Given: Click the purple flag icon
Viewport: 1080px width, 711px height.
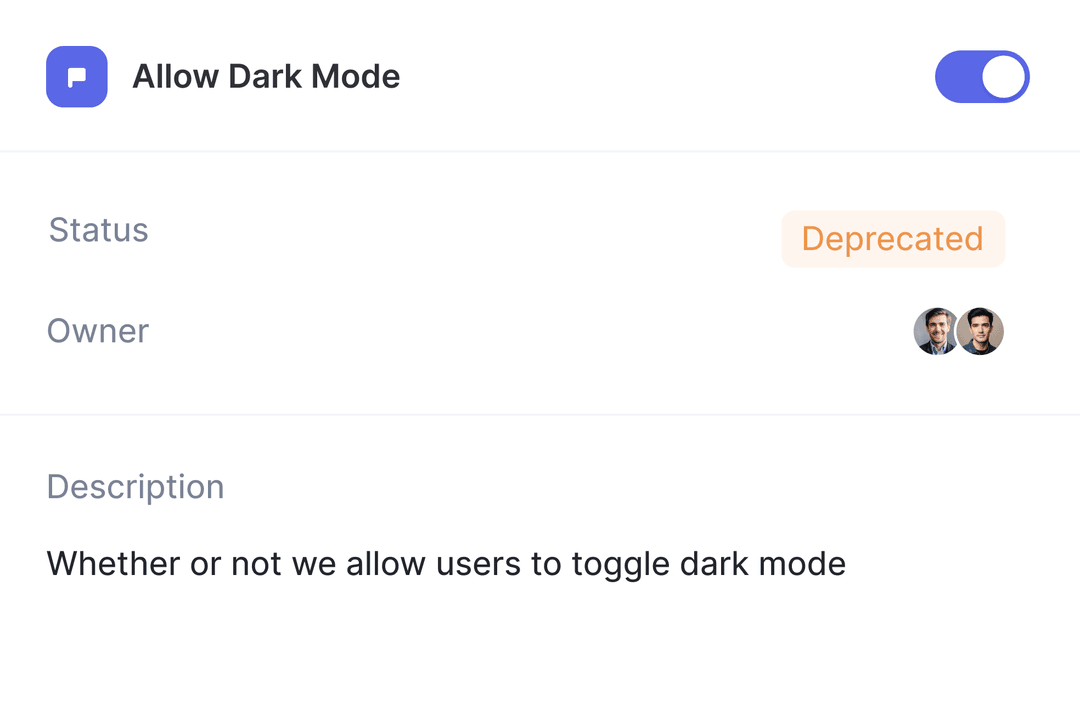Looking at the screenshot, I should pyautogui.click(x=77, y=77).
